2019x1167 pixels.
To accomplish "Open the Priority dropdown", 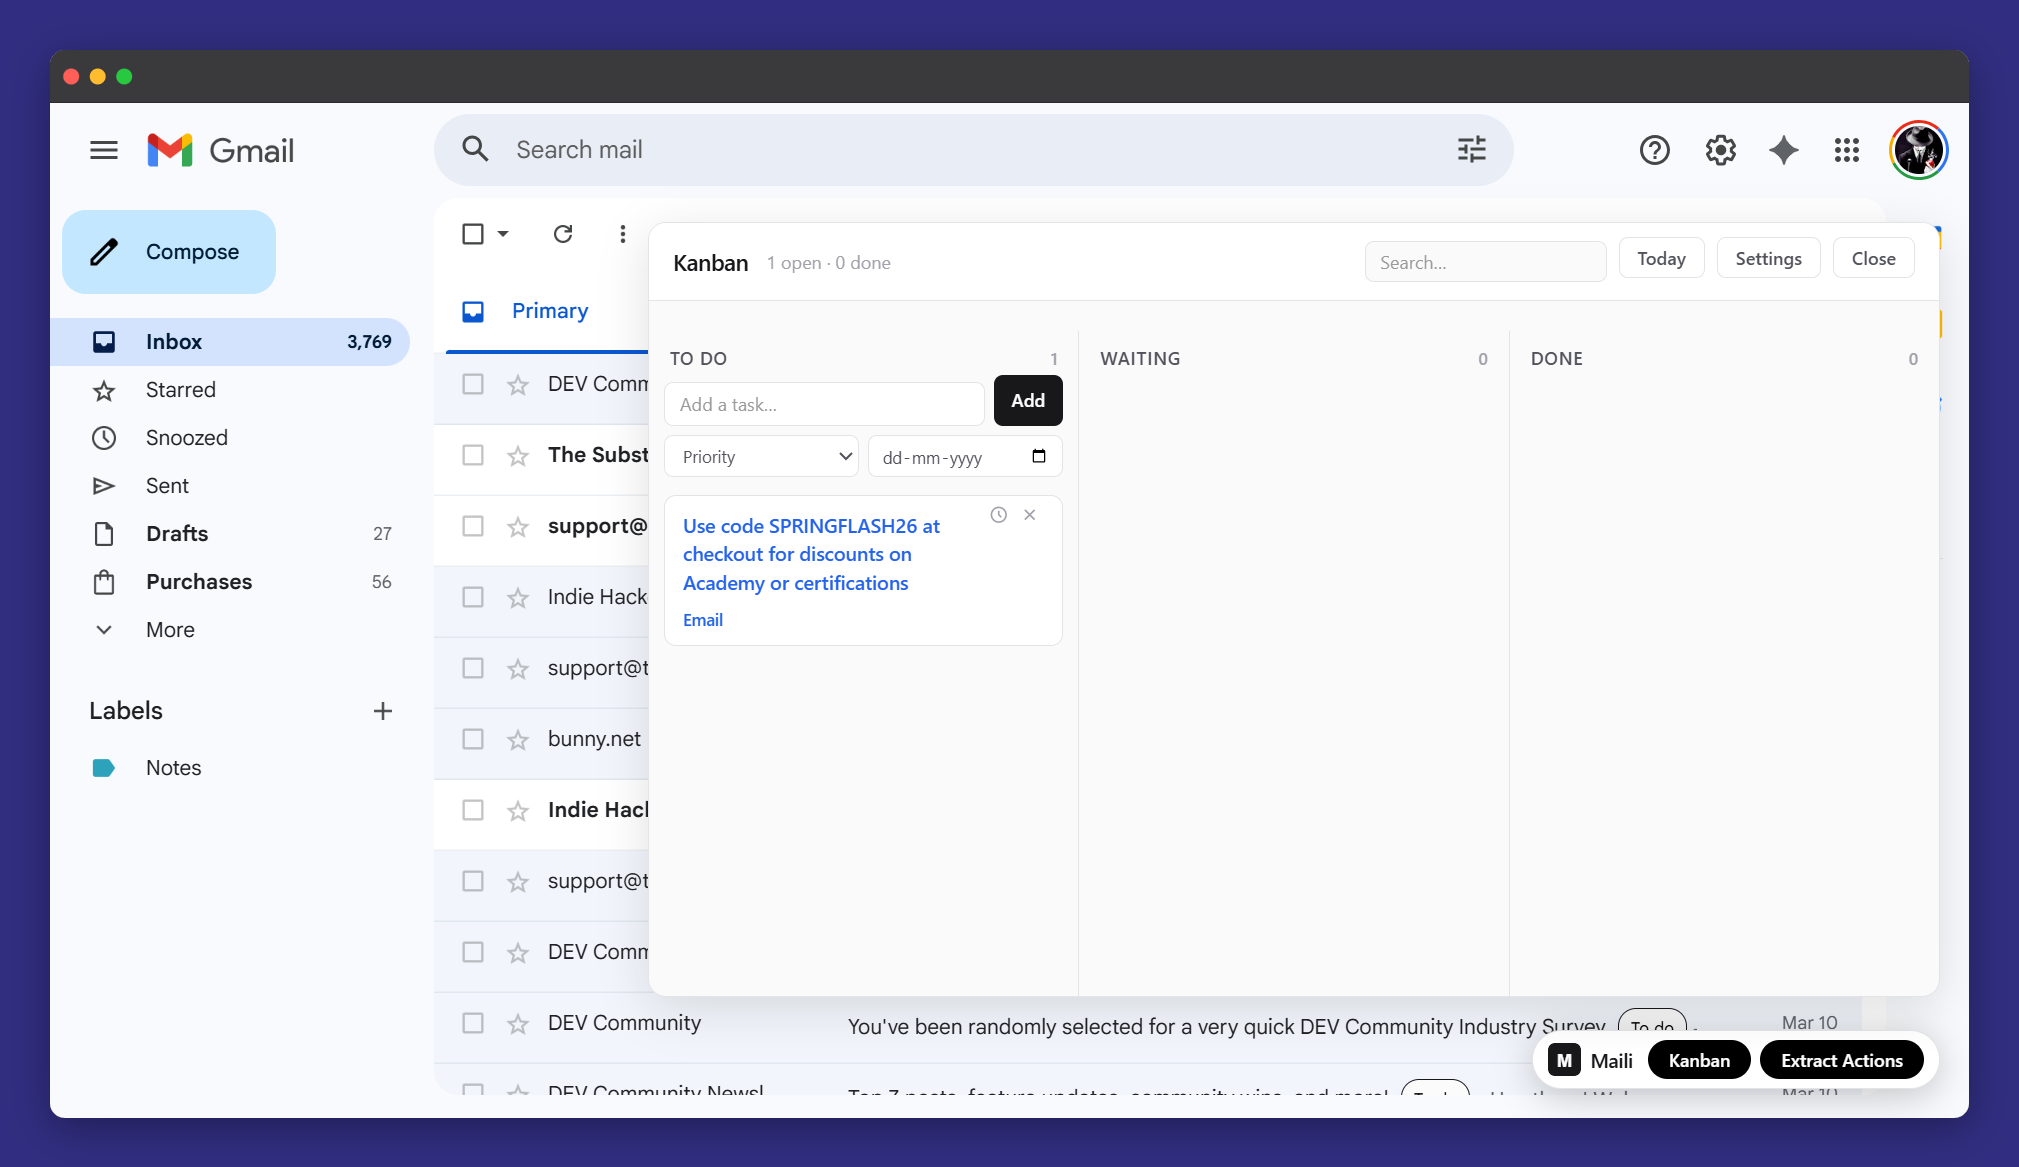I will (761, 456).
